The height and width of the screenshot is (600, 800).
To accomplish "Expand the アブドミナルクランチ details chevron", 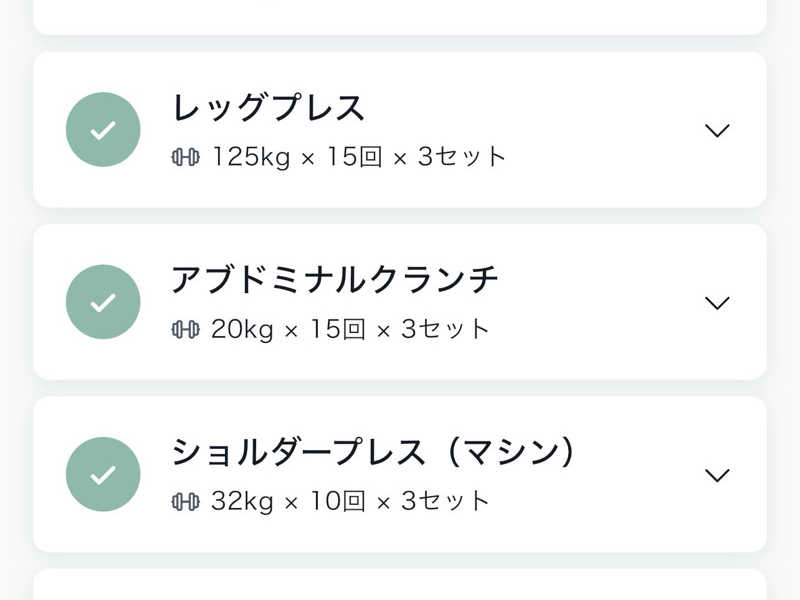I will [717, 302].
